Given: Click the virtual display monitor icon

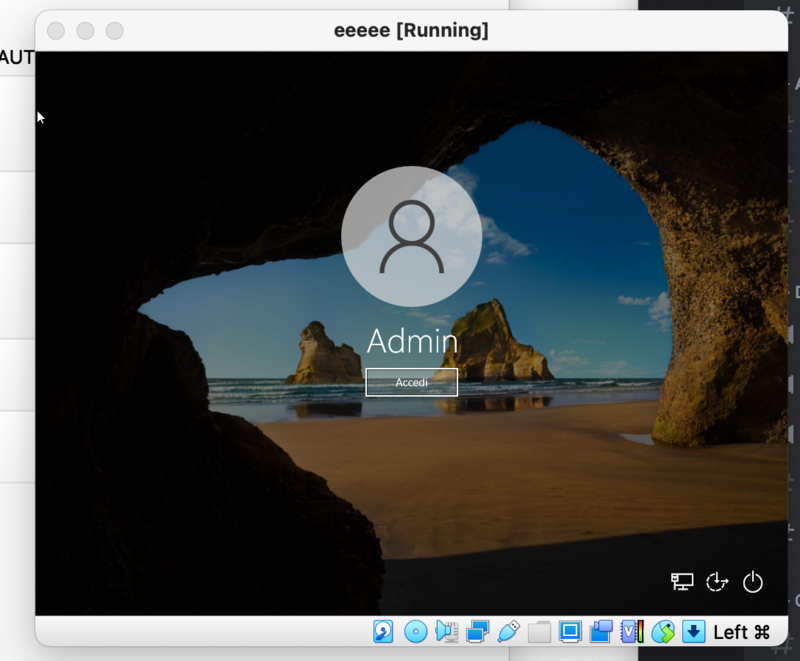Looking at the screenshot, I should (570, 632).
